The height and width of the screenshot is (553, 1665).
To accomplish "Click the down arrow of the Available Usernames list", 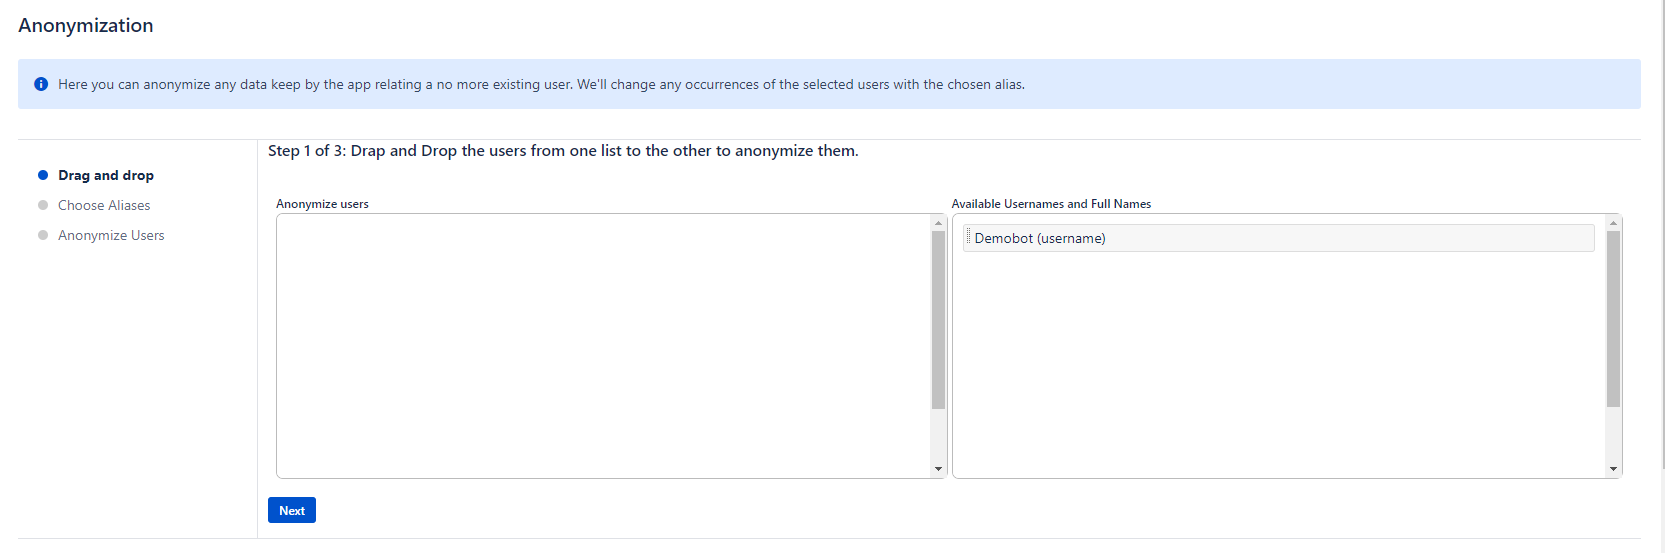I will [x=1613, y=468].
